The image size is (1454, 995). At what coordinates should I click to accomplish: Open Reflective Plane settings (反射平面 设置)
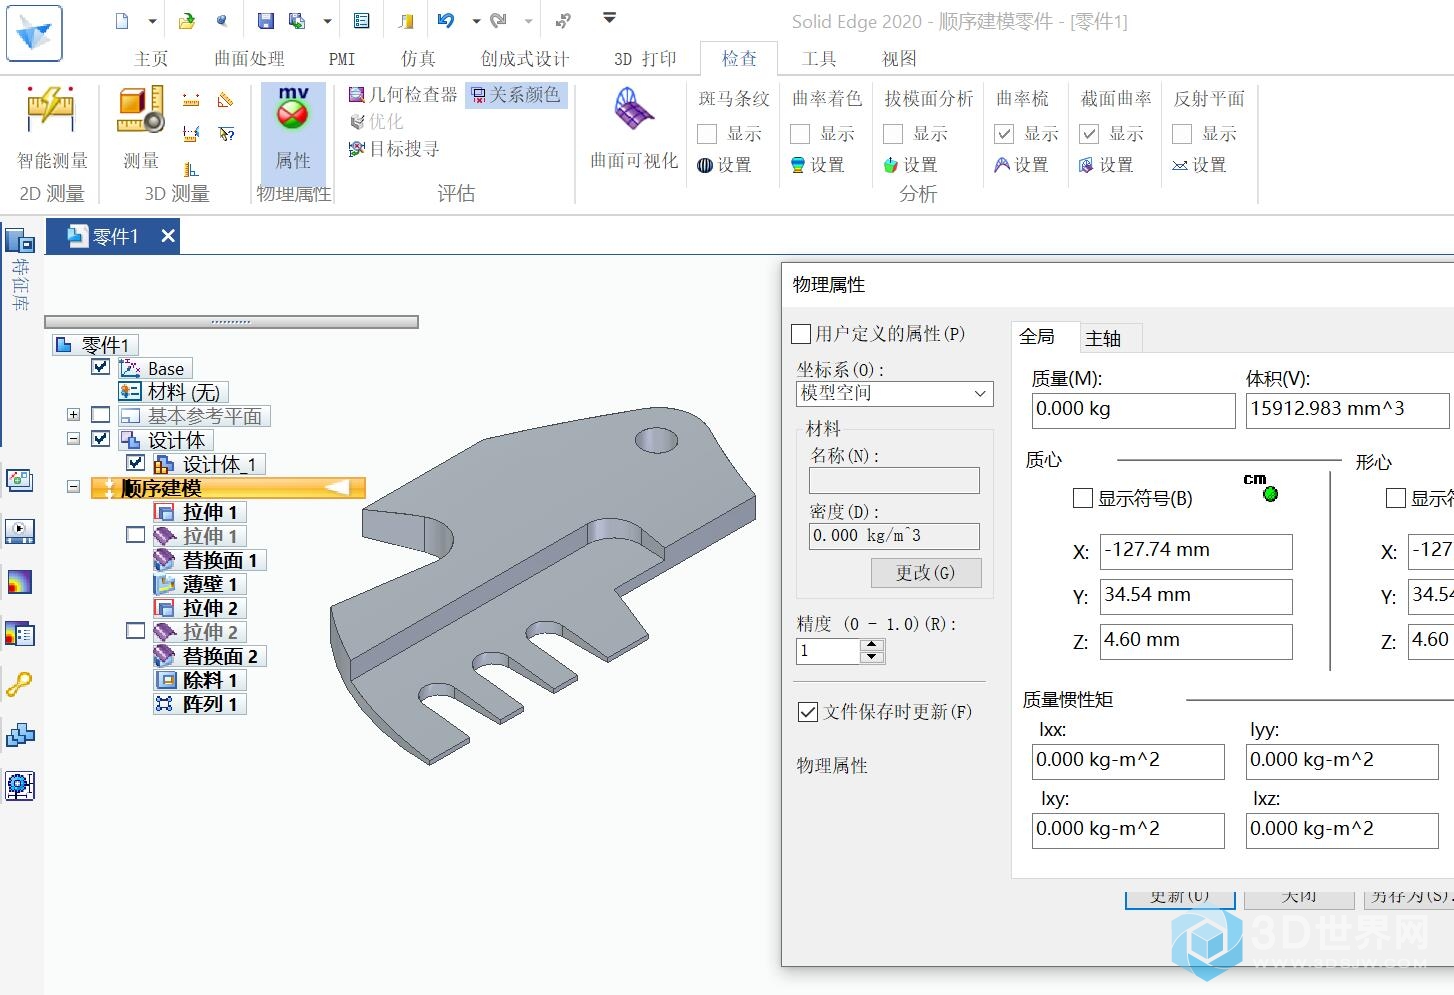click(x=1199, y=165)
